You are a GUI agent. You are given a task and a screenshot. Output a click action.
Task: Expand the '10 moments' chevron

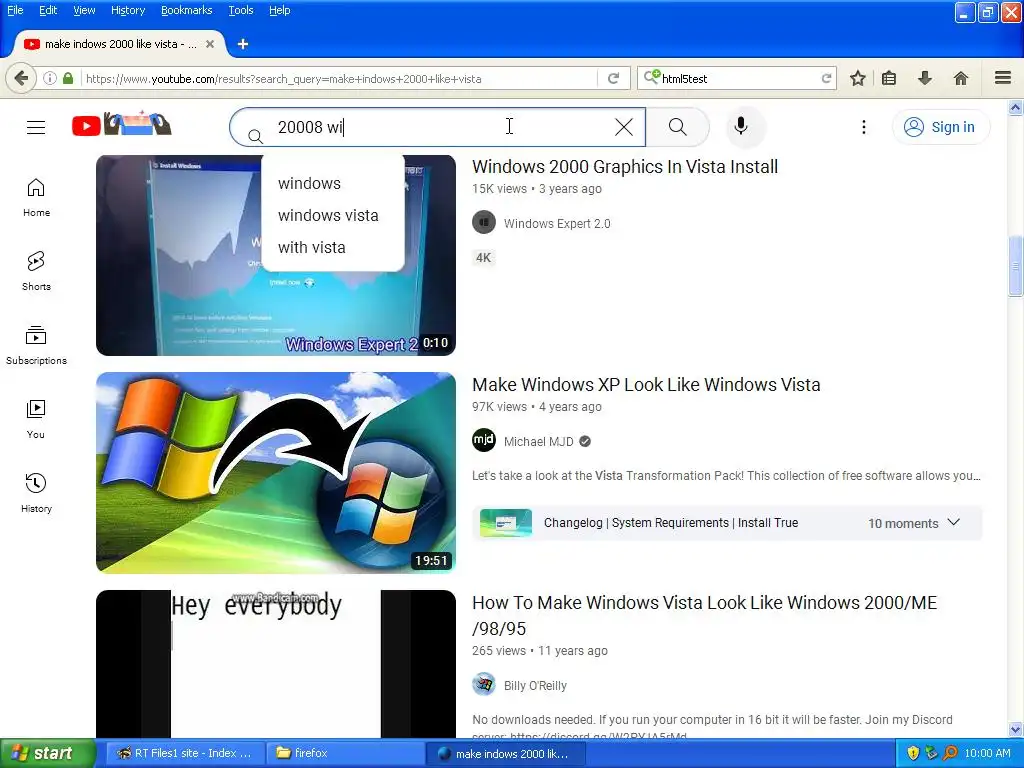[x=953, y=522]
